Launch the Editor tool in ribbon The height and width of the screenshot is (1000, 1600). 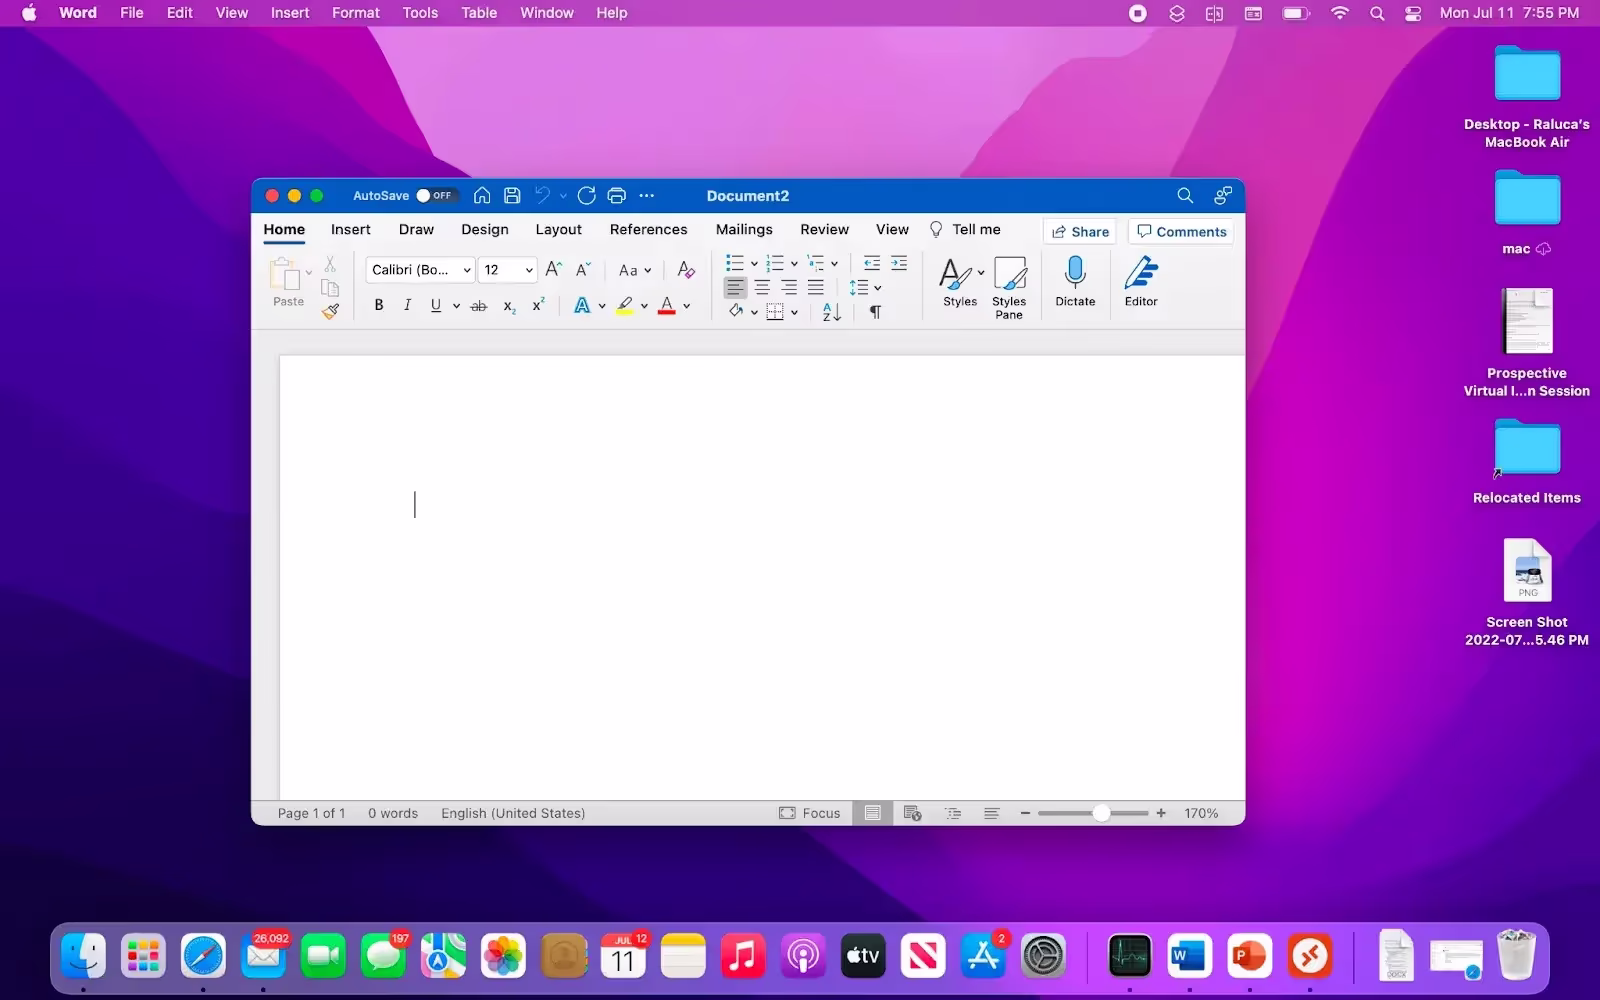tap(1140, 281)
